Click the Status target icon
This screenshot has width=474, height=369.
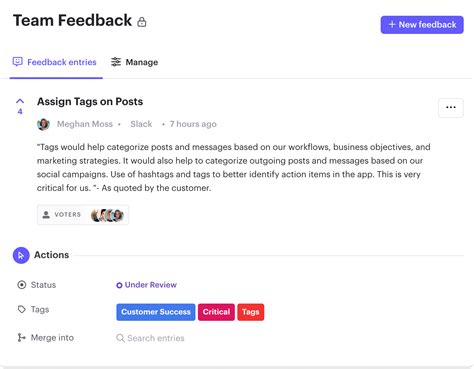point(22,285)
